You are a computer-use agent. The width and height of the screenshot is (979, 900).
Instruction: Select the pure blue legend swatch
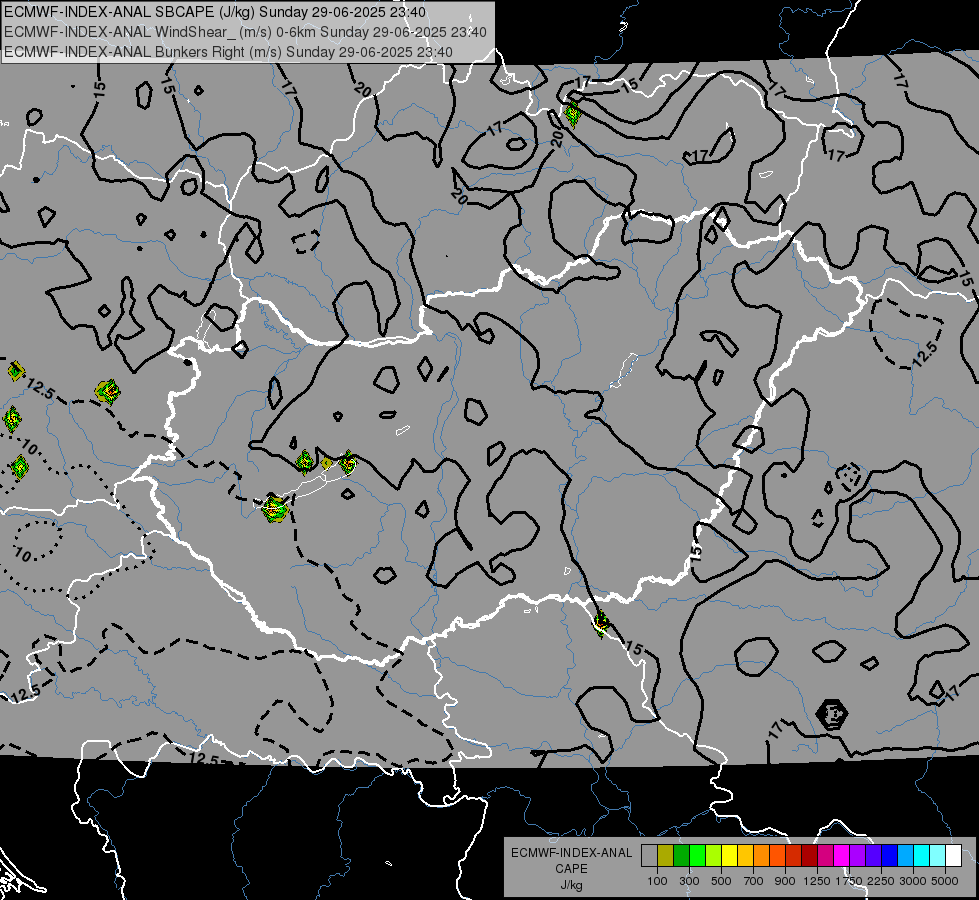(x=890, y=856)
